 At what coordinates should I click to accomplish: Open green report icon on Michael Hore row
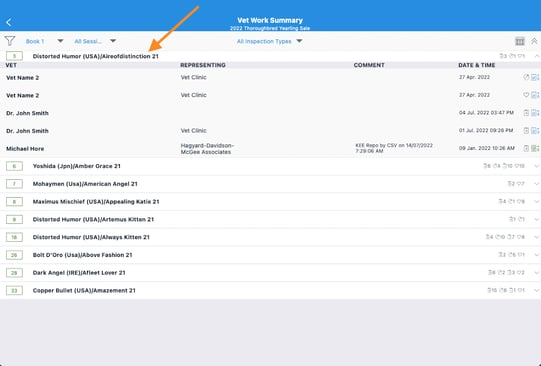[535, 148]
